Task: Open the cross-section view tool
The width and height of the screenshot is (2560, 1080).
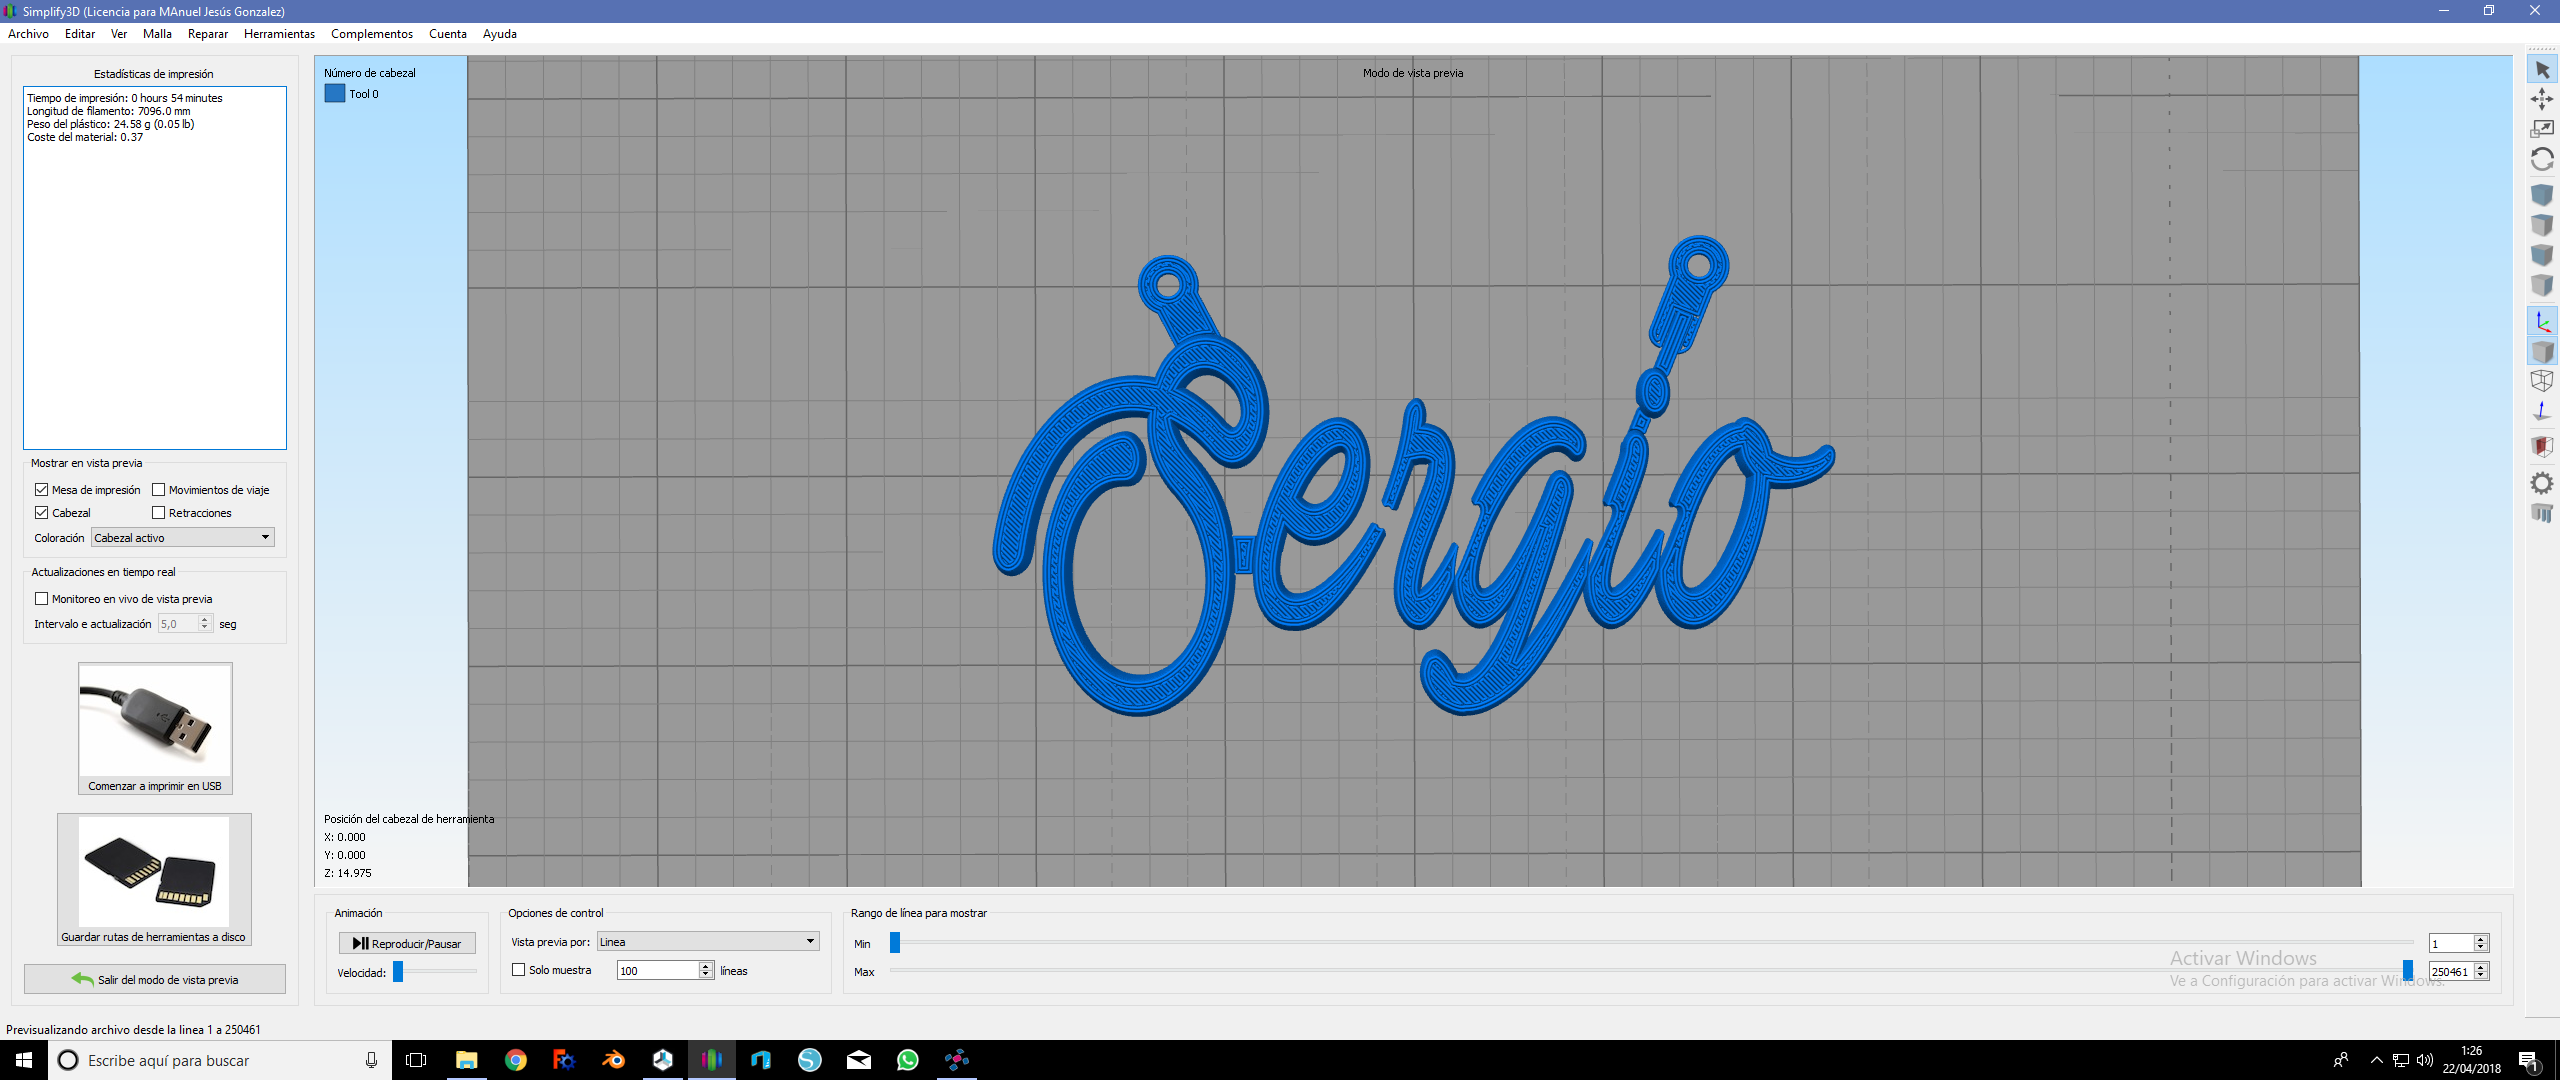Action: point(2542,446)
